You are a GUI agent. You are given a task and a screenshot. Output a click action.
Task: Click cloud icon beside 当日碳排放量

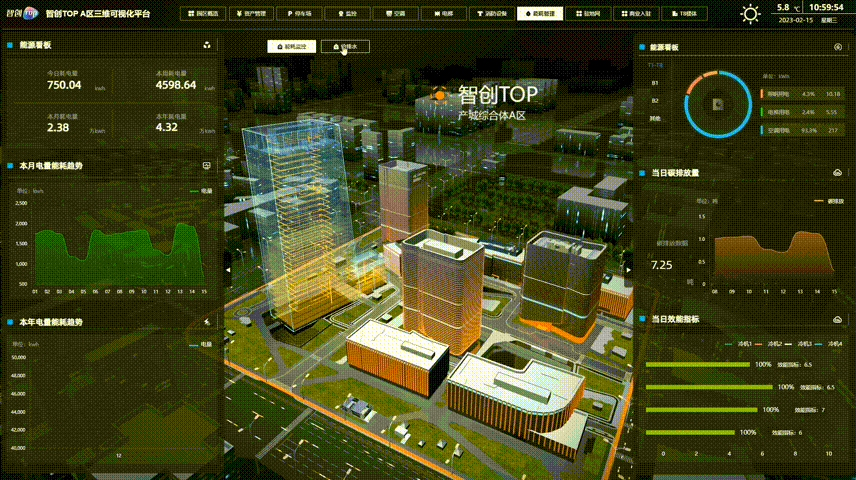click(836, 172)
